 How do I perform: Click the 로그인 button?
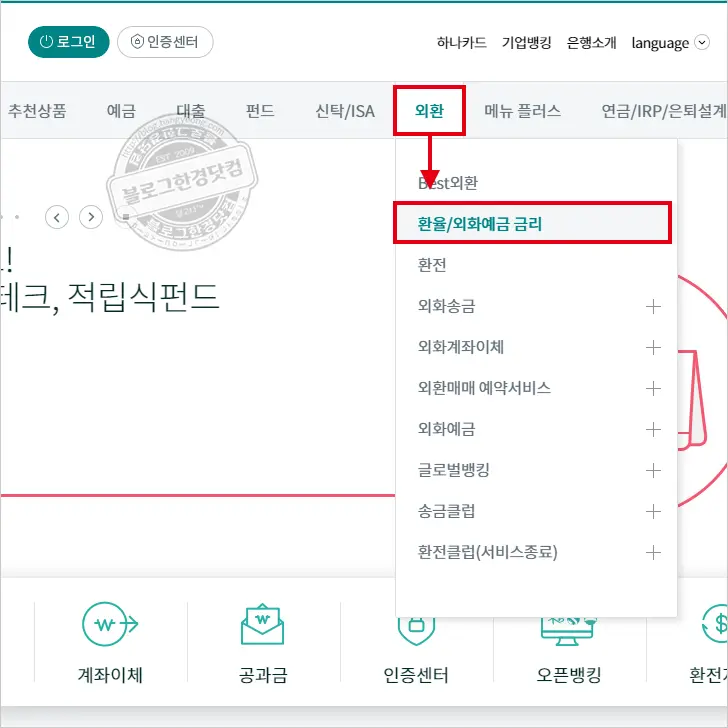(69, 42)
